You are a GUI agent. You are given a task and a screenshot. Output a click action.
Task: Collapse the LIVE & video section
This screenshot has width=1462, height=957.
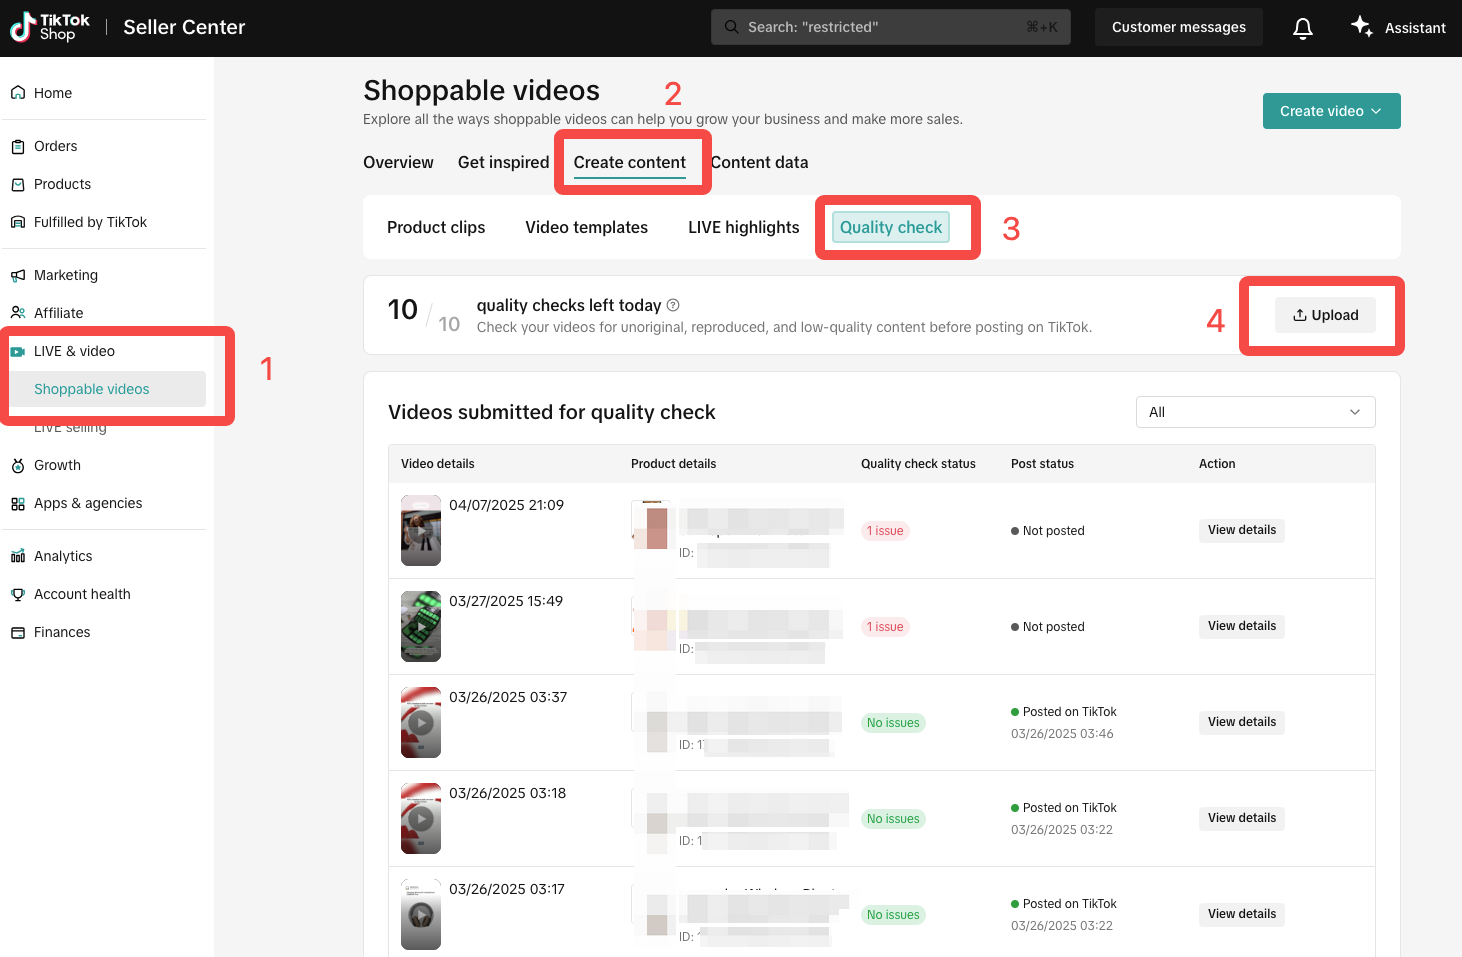pos(74,351)
